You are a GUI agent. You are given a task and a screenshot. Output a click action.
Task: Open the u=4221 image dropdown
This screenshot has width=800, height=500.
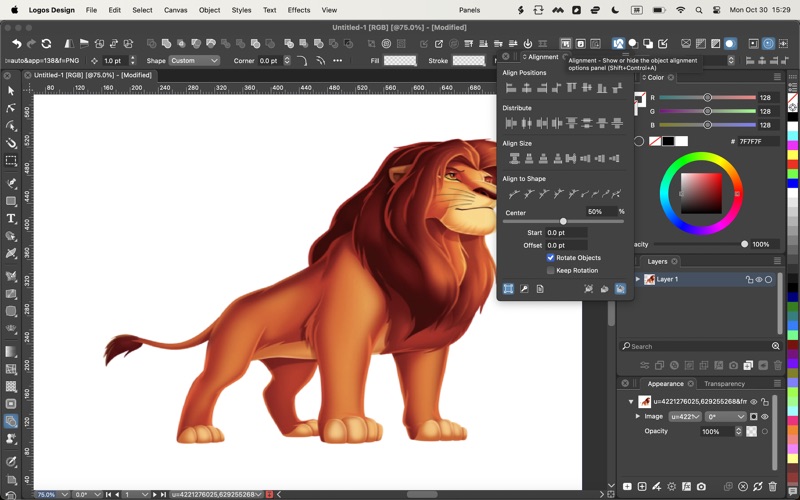[x=685, y=417]
